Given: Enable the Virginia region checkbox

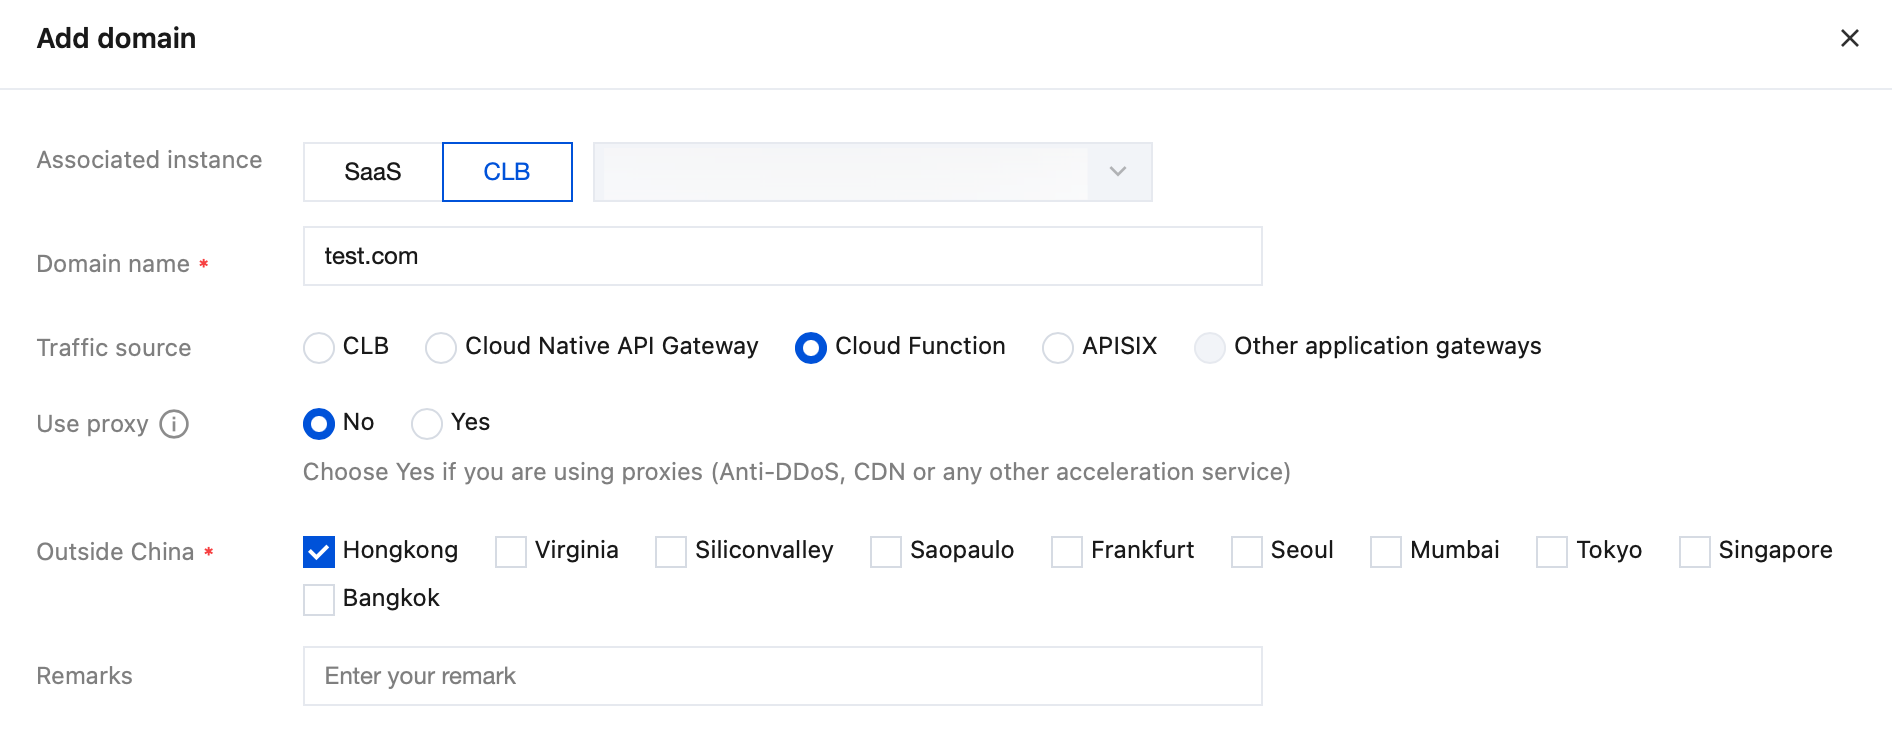Looking at the screenshot, I should [x=511, y=552].
